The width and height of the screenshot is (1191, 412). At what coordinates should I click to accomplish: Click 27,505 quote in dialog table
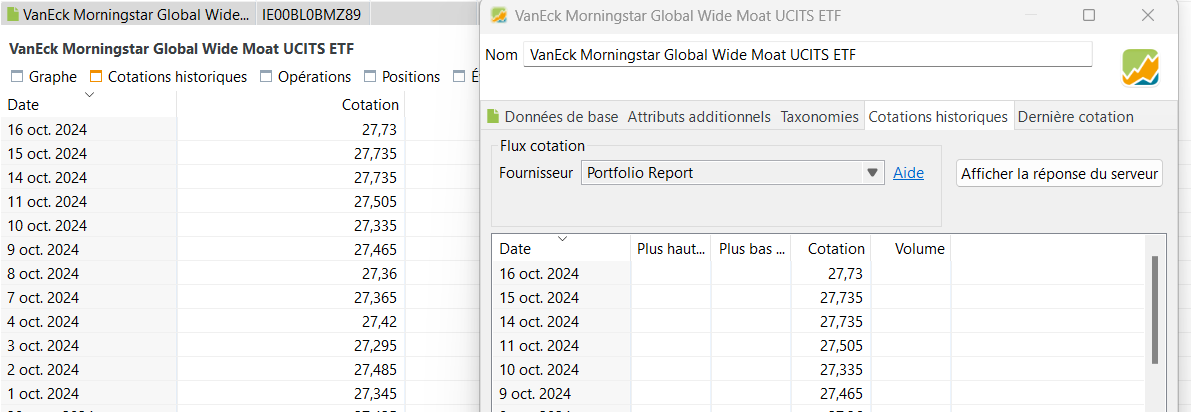click(842, 346)
